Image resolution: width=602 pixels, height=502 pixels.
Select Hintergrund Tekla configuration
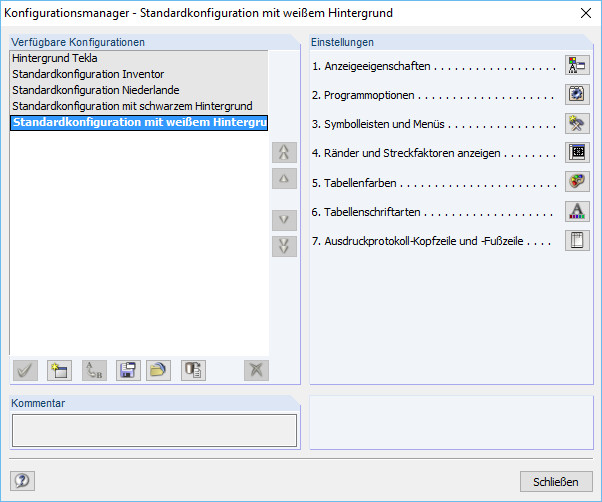[x=139, y=58]
